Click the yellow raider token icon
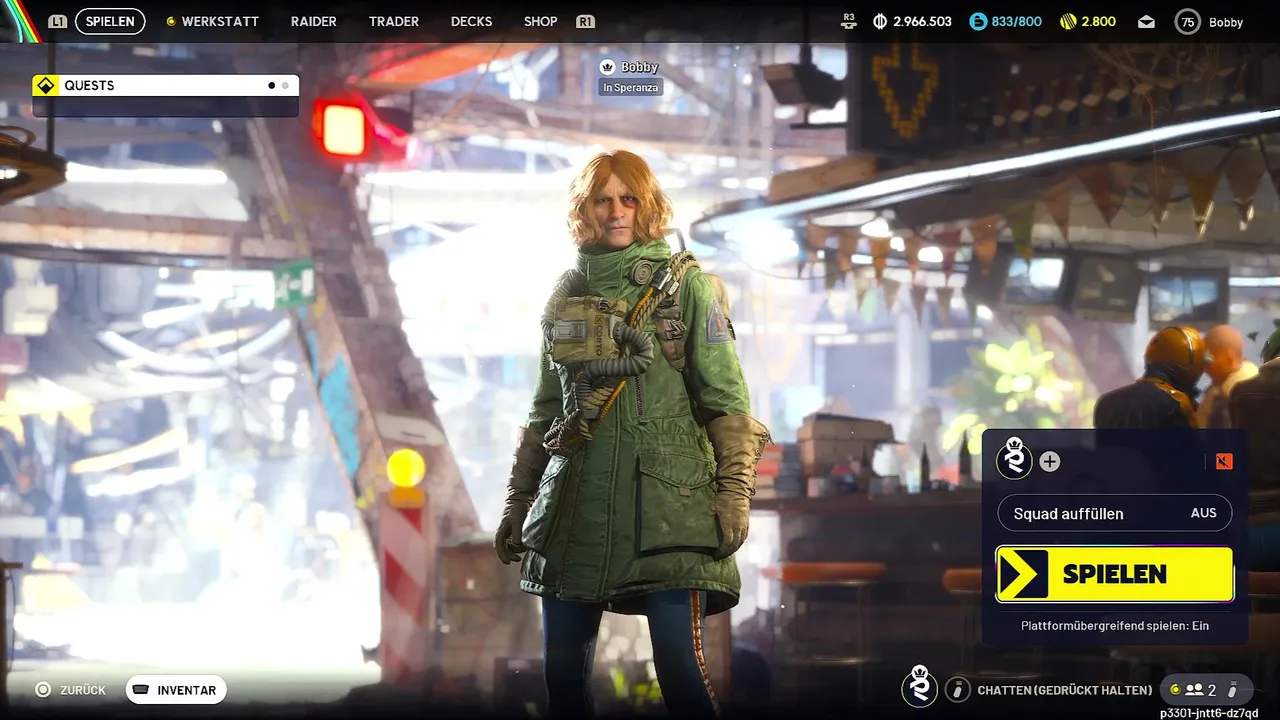1280x720 pixels. pos(1068,21)
